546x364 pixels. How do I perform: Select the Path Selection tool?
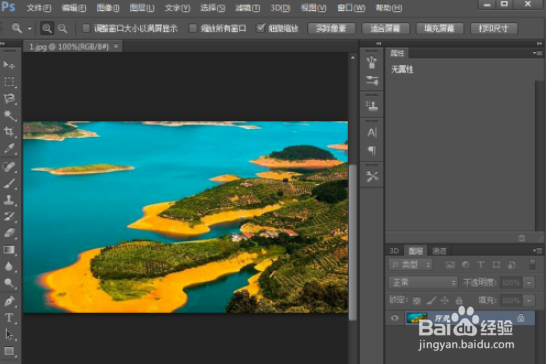pos(9,334)
